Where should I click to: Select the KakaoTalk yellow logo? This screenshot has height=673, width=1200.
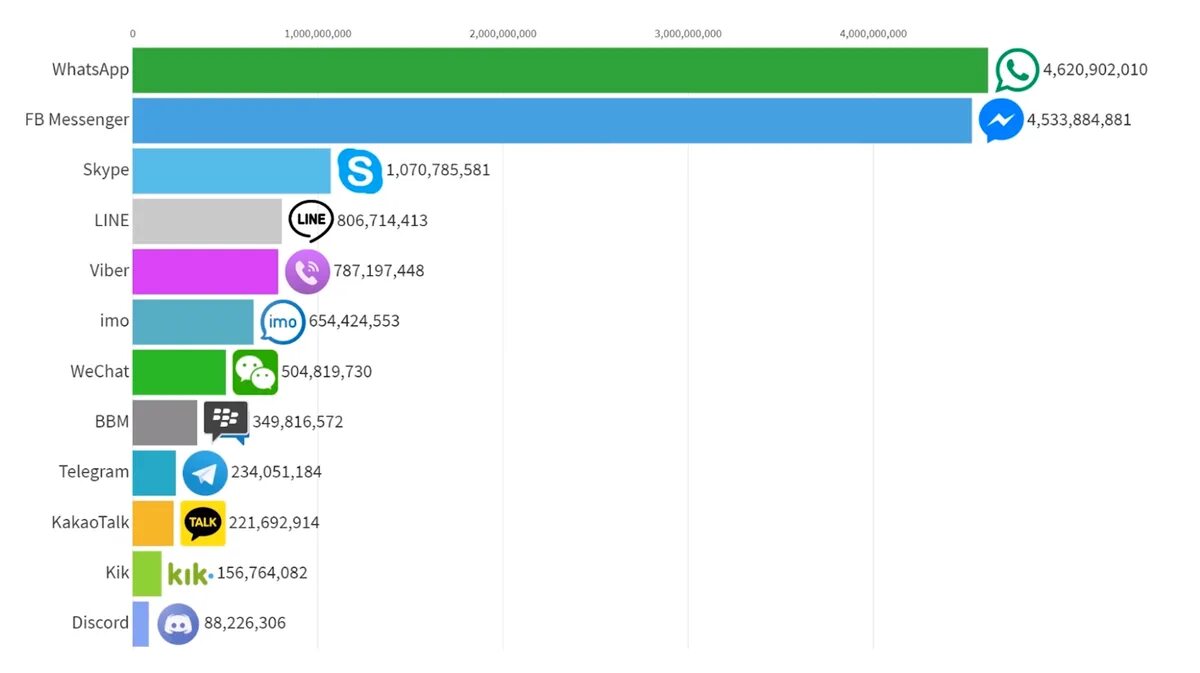pyautogui.click(x=203, y=522)
